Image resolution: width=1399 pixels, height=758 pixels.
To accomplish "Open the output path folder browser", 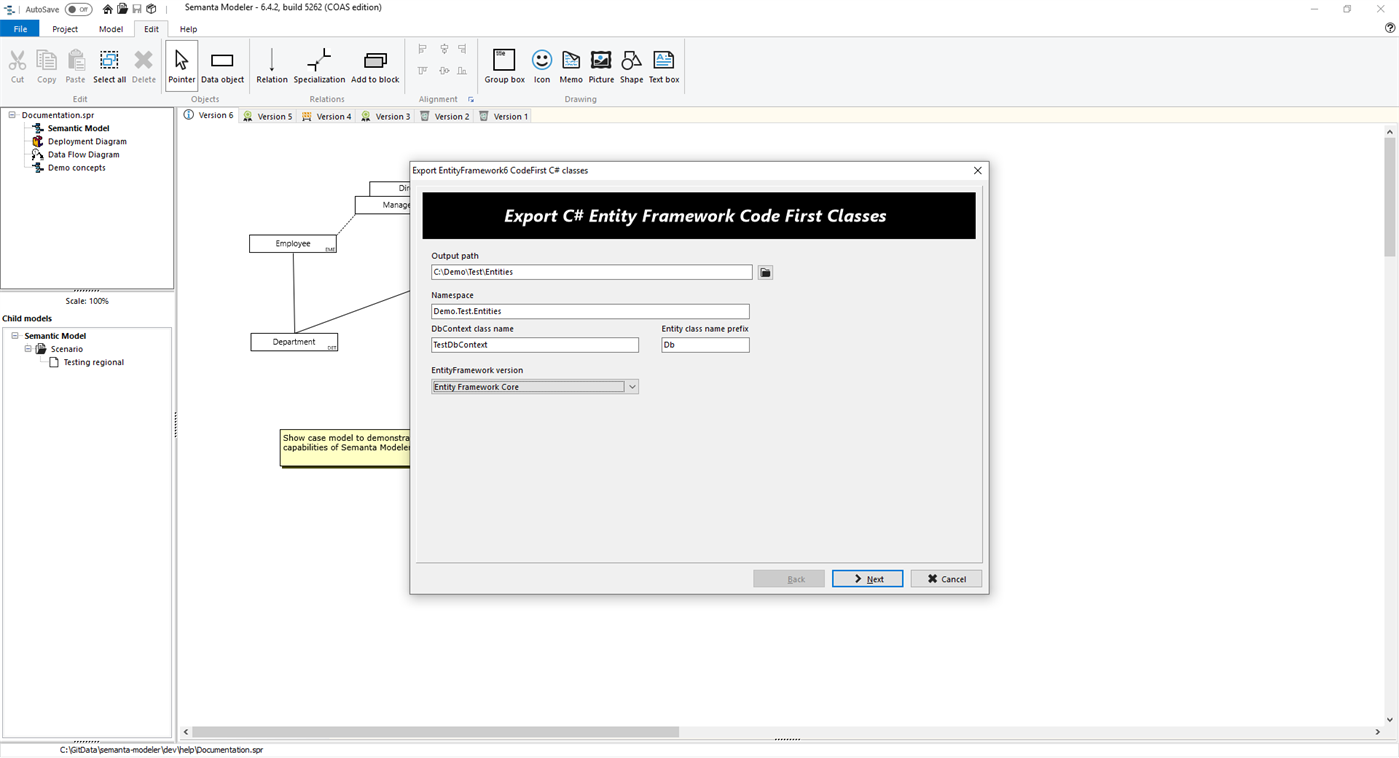I will pos(764,271).
